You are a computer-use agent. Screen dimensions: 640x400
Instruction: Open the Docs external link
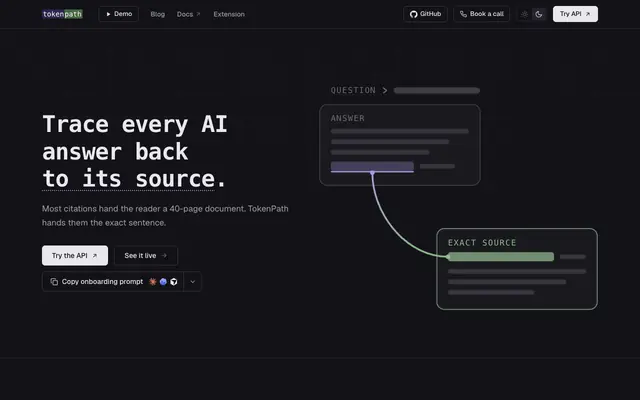[189, 14]
